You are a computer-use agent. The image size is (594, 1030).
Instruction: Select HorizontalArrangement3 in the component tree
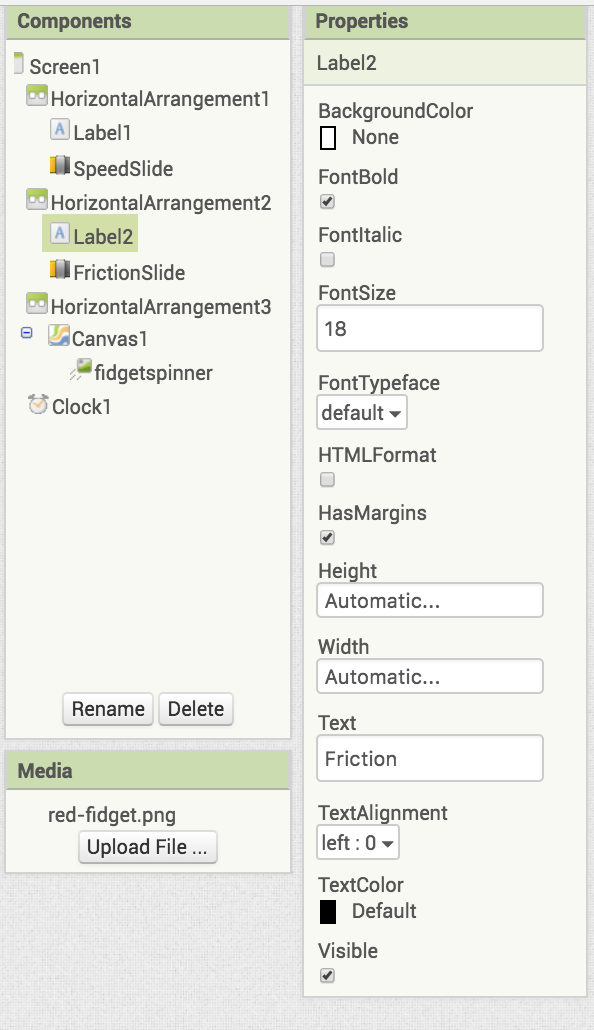(x=161, y=307)
